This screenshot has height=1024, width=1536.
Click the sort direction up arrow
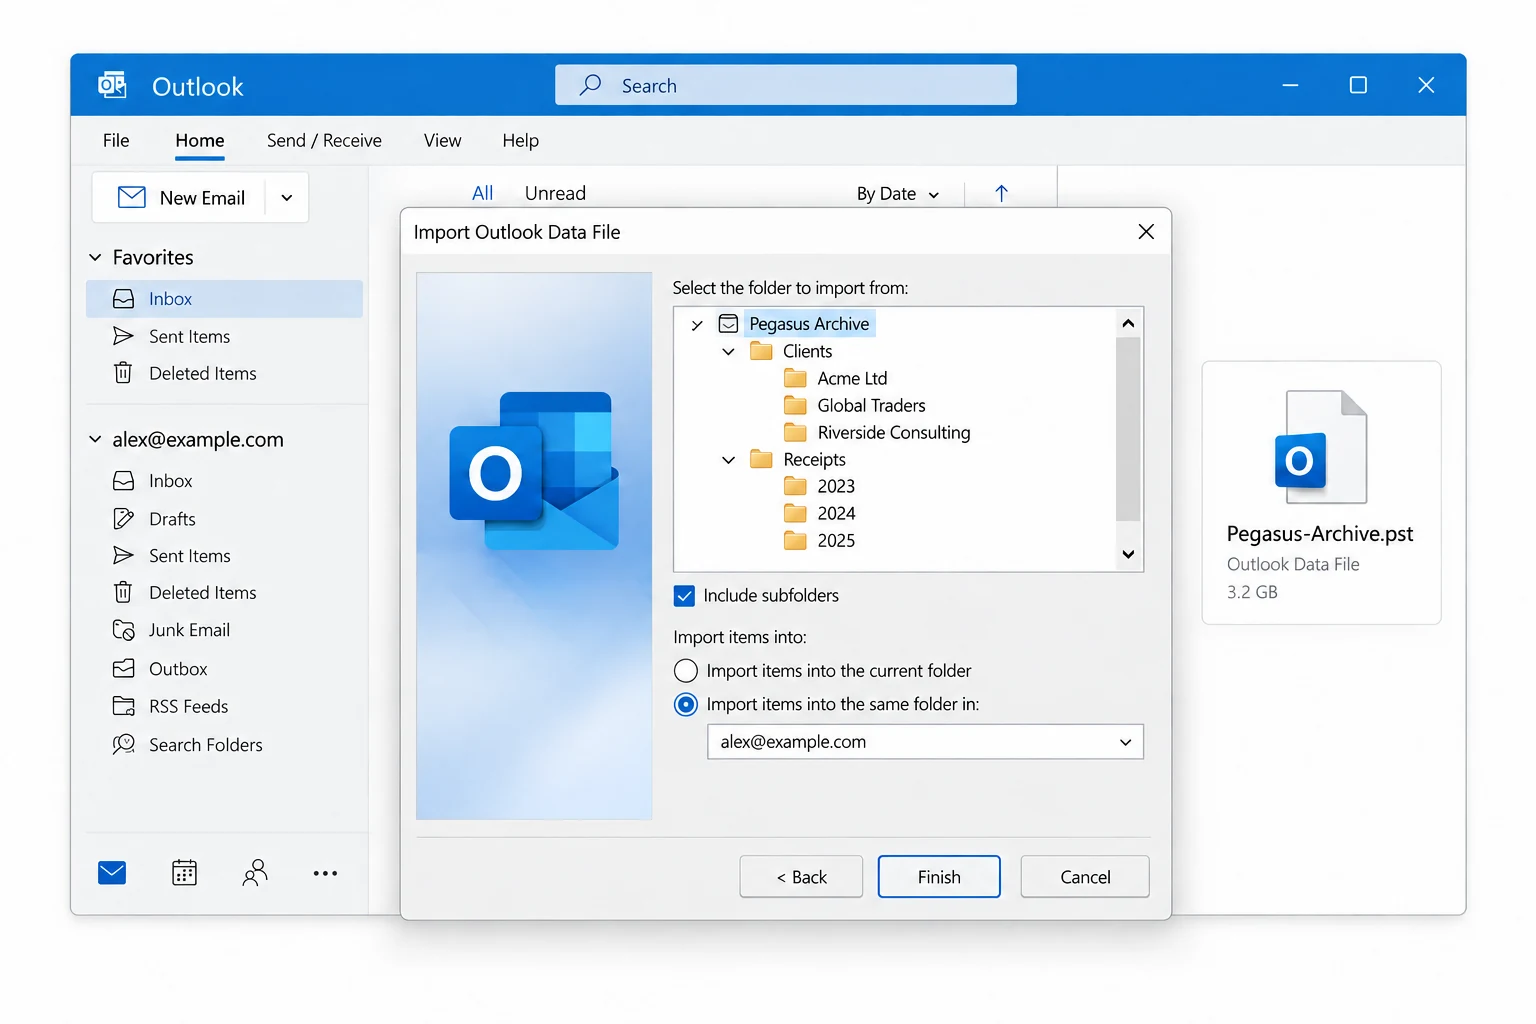1001,193
